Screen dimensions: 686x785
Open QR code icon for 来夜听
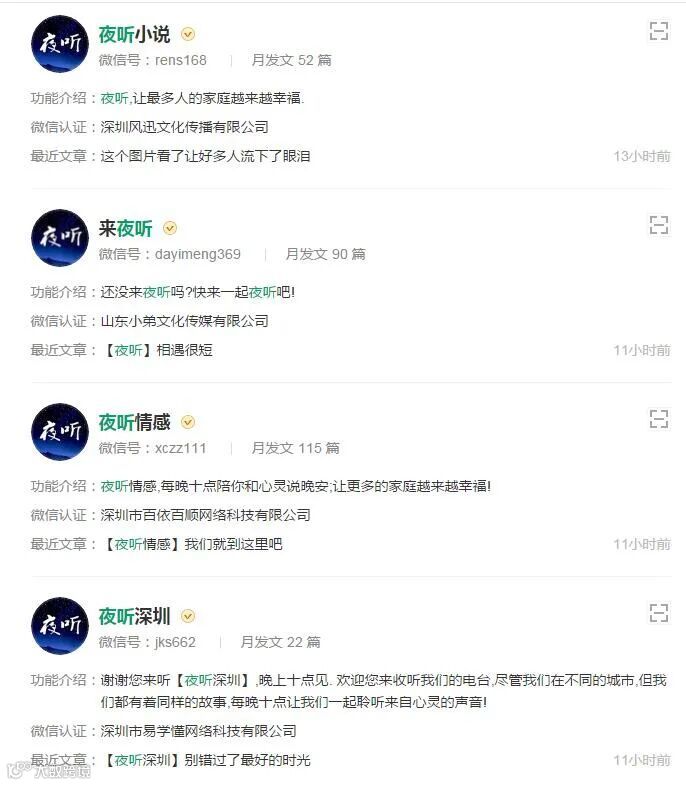coord(658,225)
